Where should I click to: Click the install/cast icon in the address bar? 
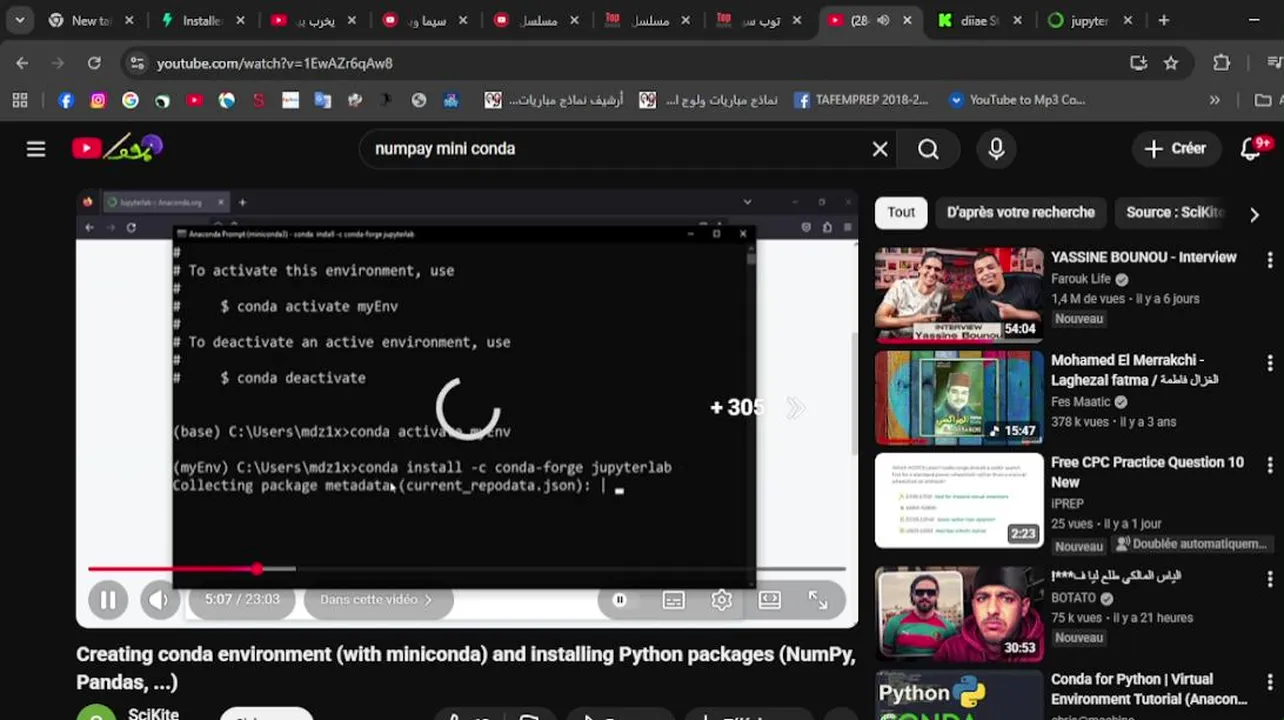click(1138, 63)
